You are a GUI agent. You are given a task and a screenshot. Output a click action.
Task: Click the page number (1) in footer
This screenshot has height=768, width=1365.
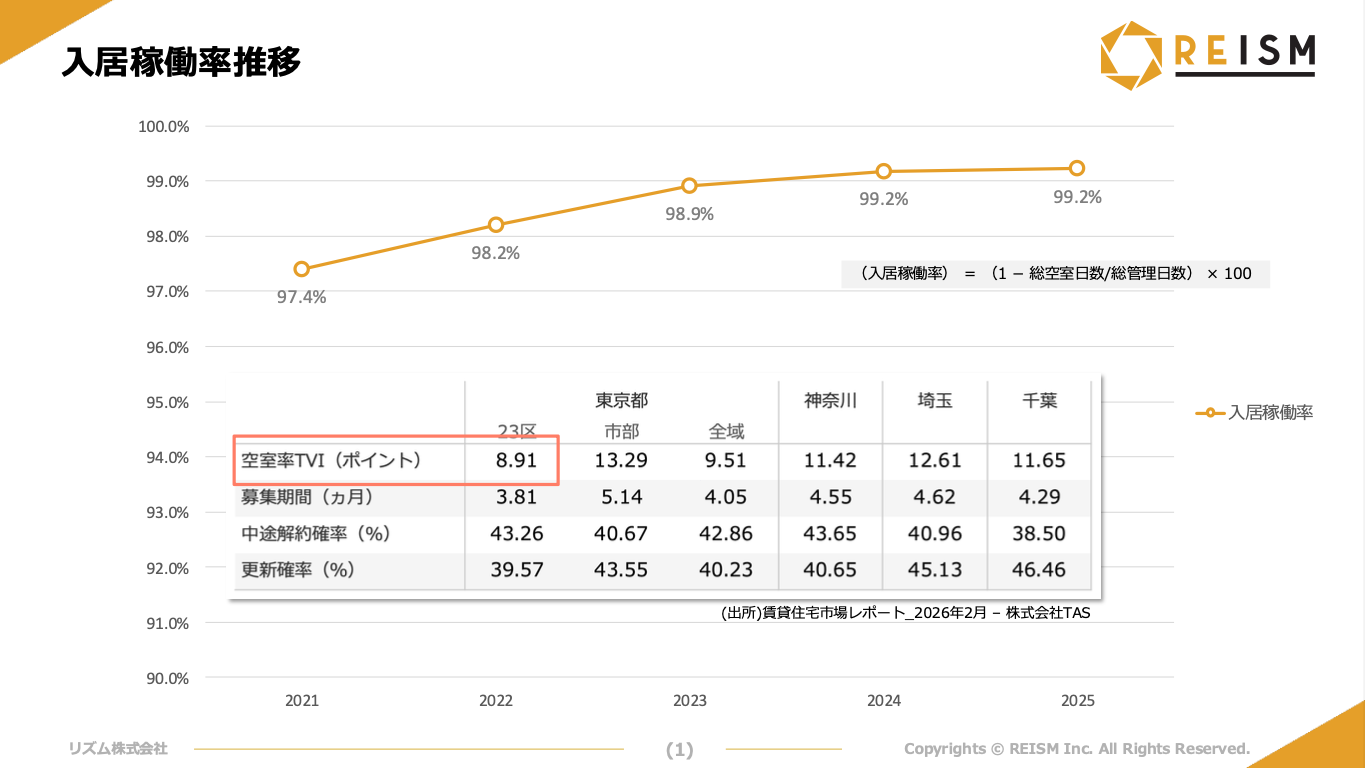point(680,749)
